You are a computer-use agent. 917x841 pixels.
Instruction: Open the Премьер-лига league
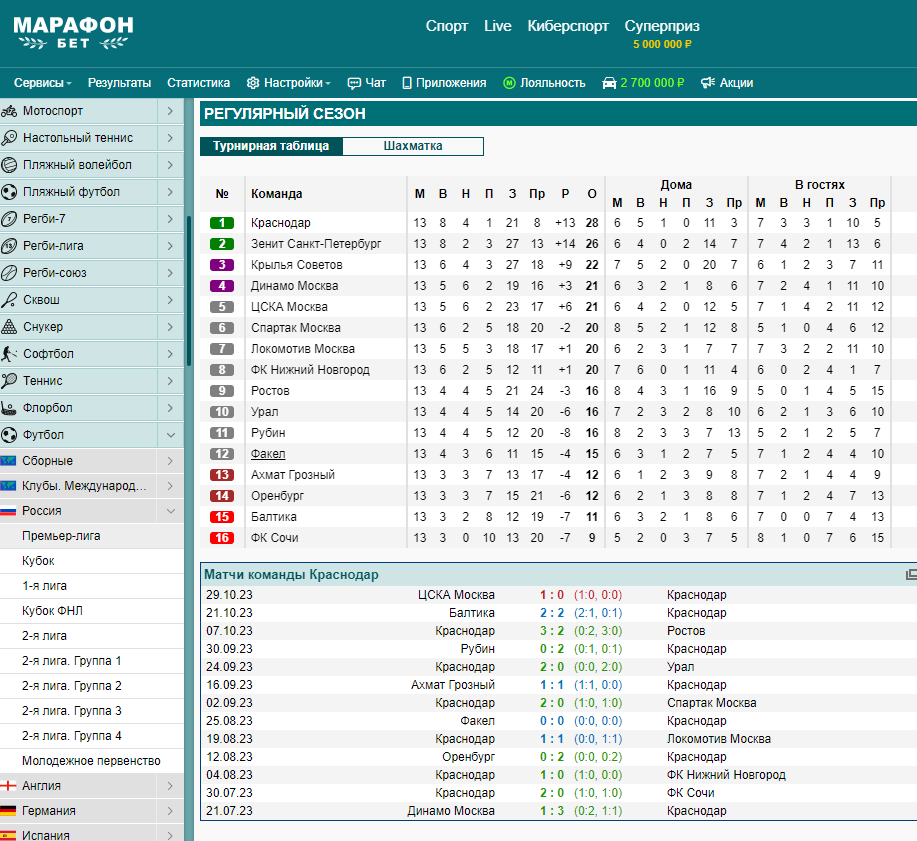point(61,536)
